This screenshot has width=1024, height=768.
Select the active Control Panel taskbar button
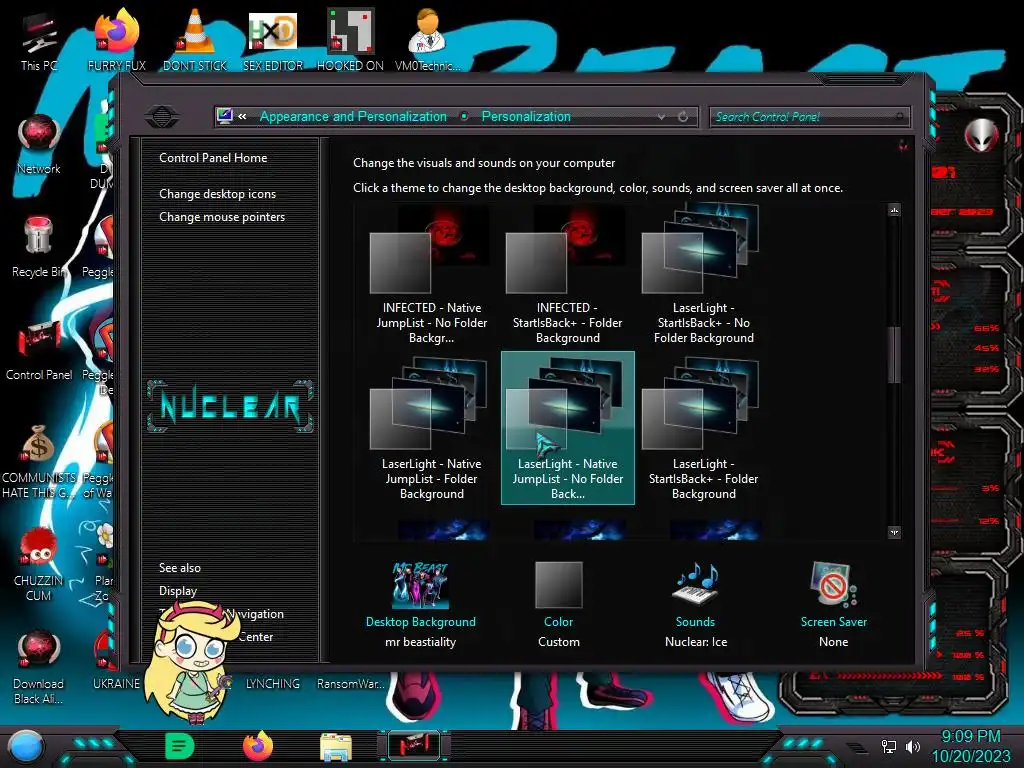pos(413,746)
